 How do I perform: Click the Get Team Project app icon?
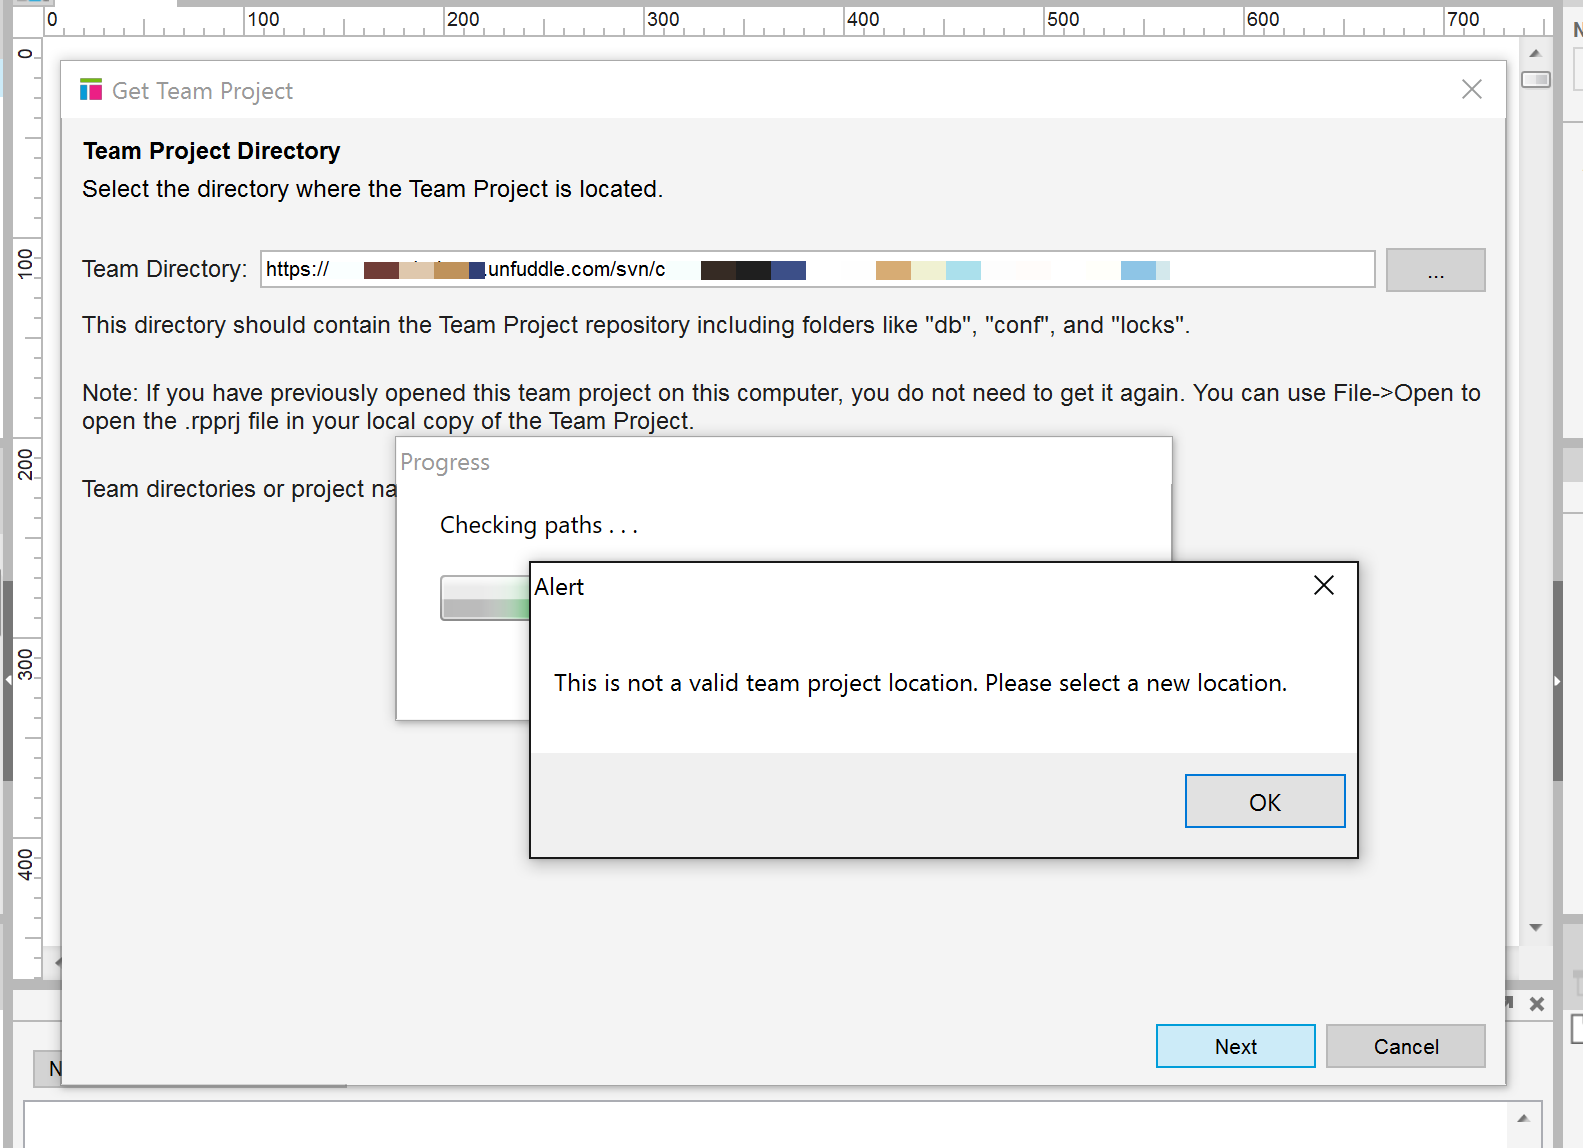pos(91,90)
